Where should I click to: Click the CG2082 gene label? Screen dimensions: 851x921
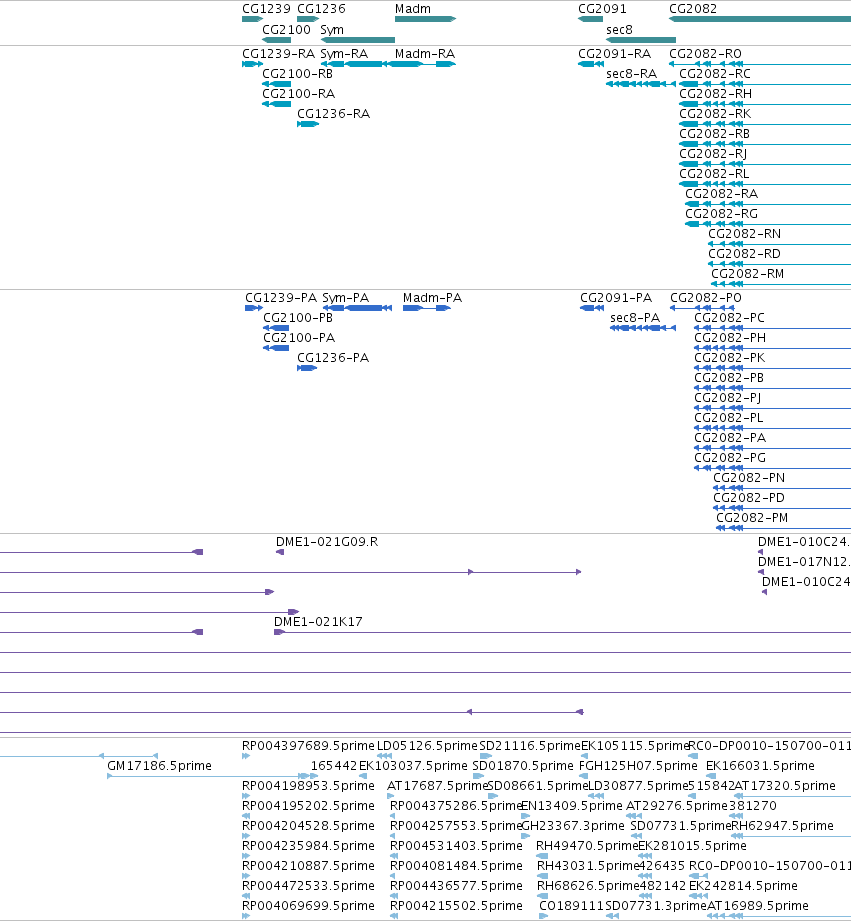(x=693, y=9)
